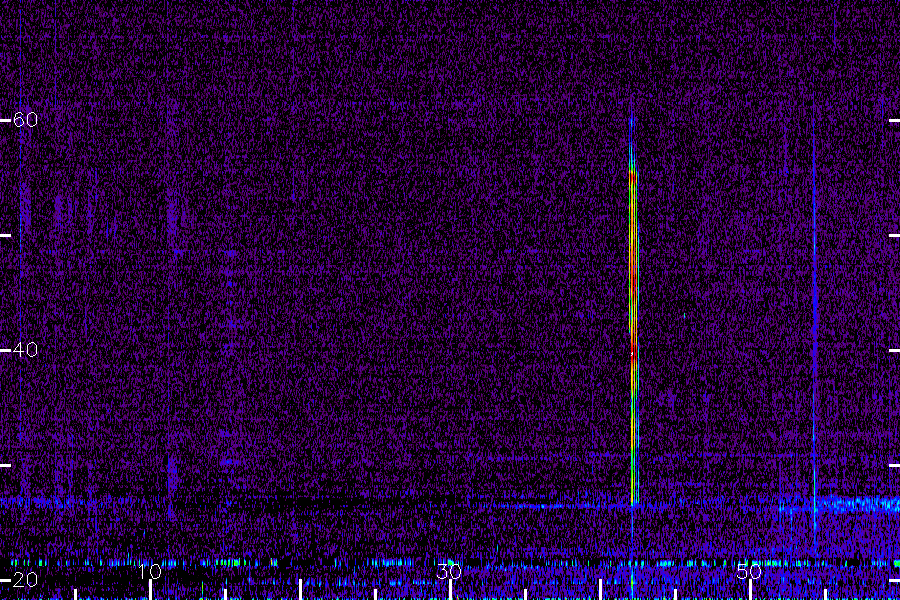Click the "60" label on the vertical axis
The image size is (900, 600).
pos(25,120)
